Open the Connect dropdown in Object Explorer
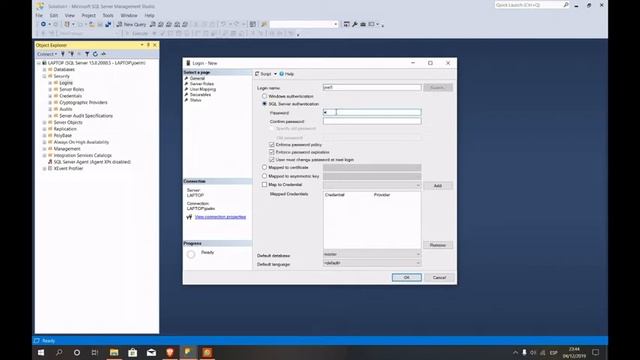The height and width of the screenshot is (360, 640). coord(47,54)
